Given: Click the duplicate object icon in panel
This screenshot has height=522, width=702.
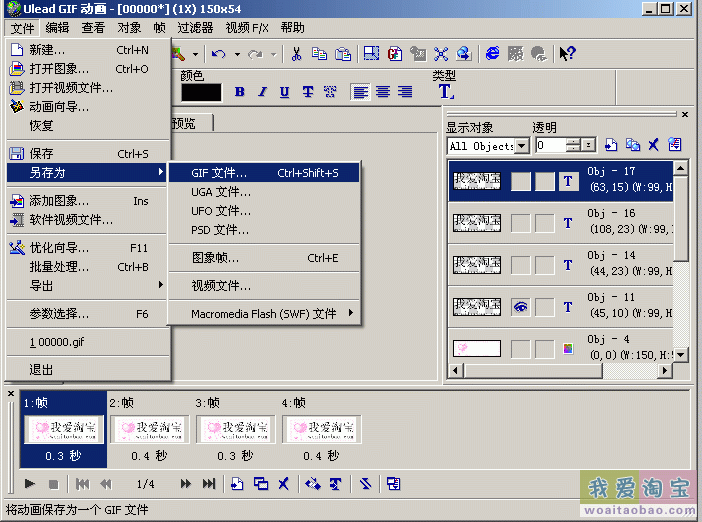Looking at the screenshot, I should [633, 145].
